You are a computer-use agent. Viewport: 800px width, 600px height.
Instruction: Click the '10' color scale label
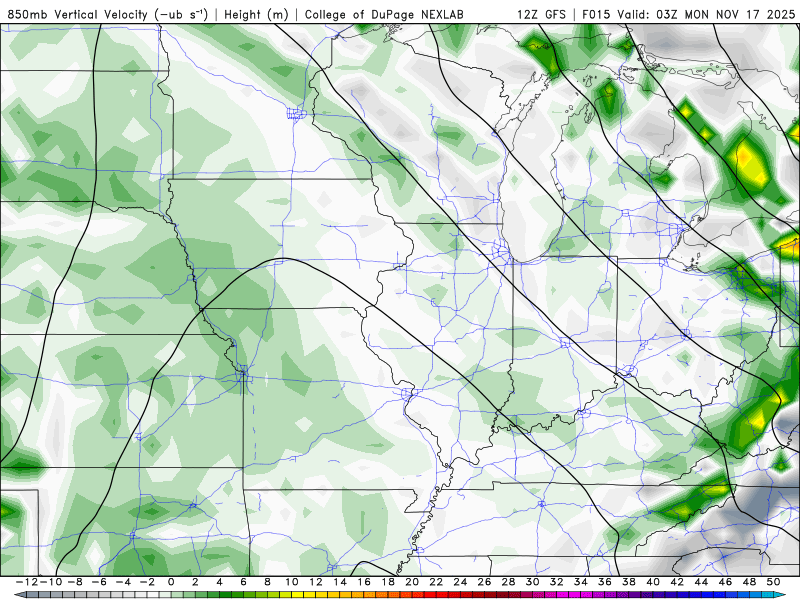[291, 582]
